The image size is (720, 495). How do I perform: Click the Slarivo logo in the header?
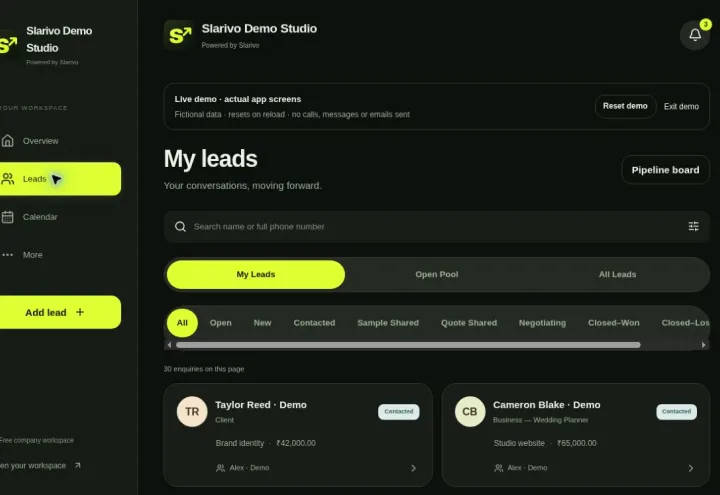179,35
